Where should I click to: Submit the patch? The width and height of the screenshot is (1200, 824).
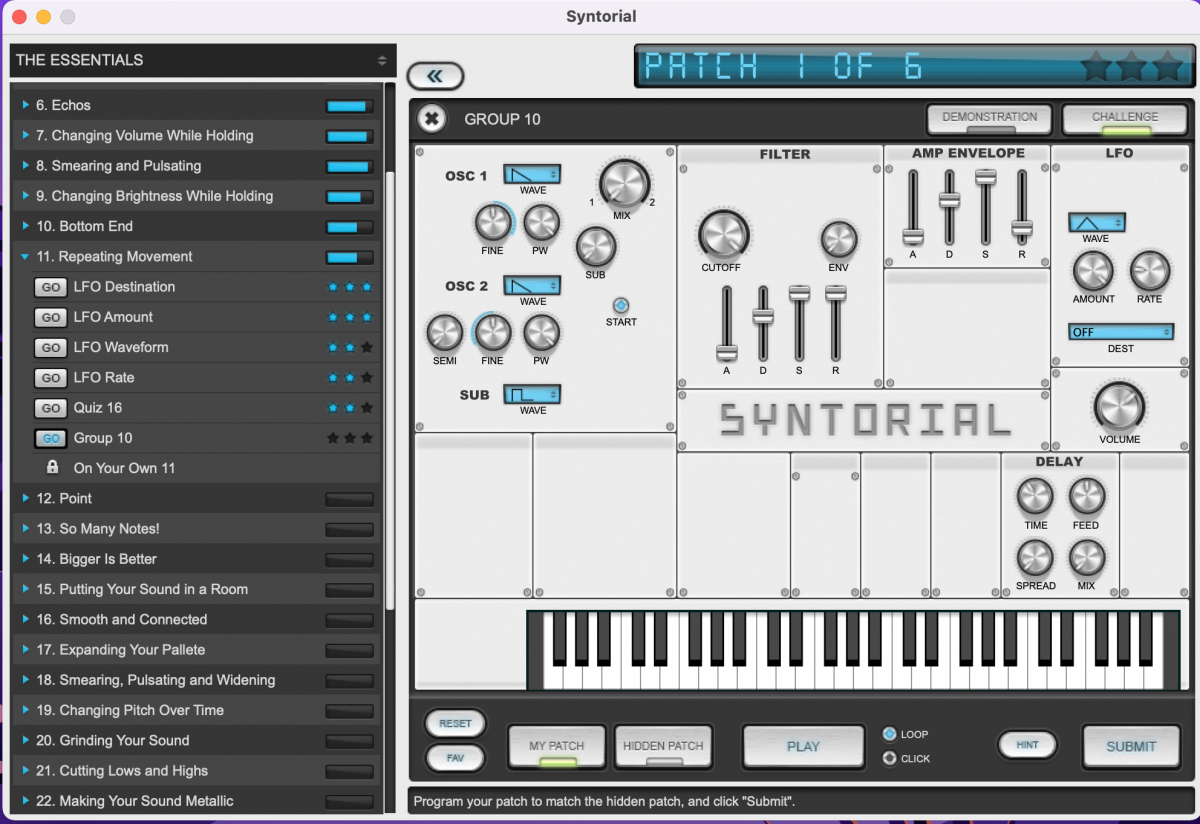pyautogui.click(x=1131, y=746)
